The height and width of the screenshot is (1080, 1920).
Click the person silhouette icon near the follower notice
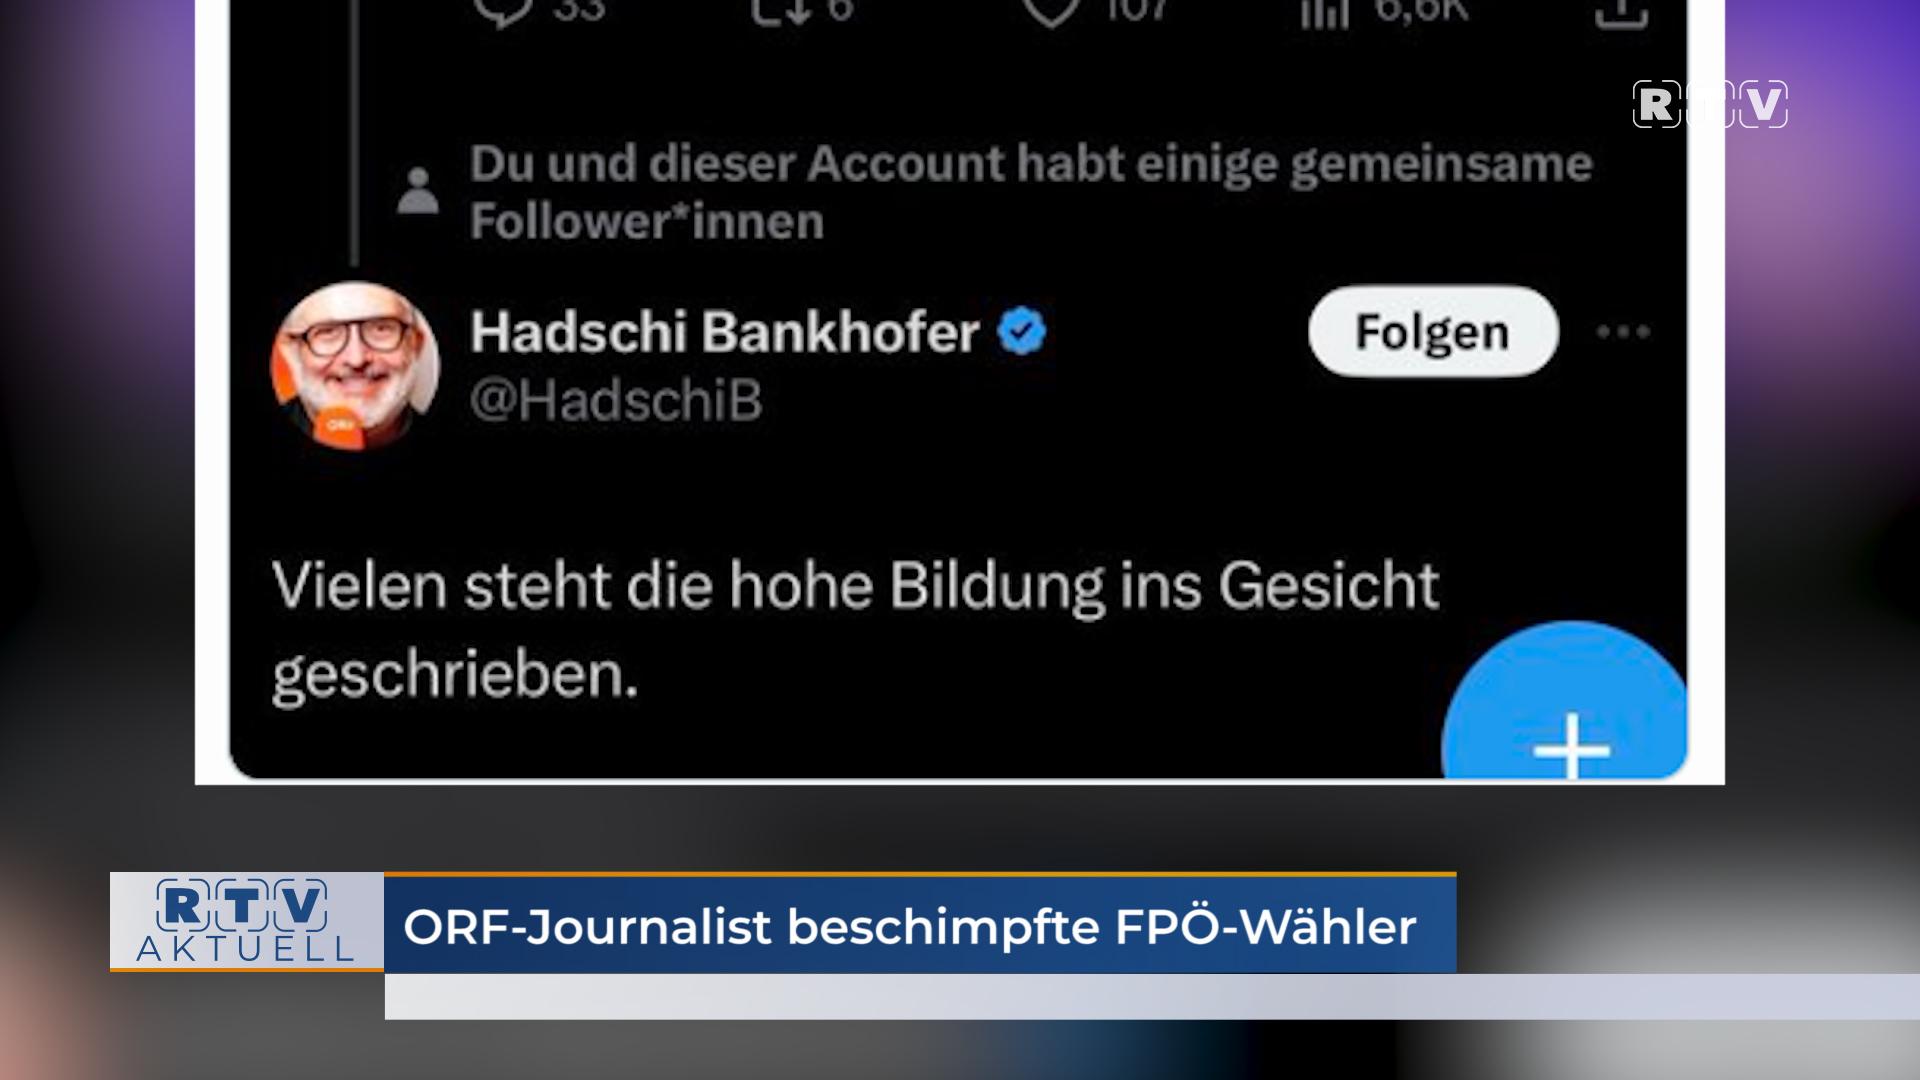(418, 191)
